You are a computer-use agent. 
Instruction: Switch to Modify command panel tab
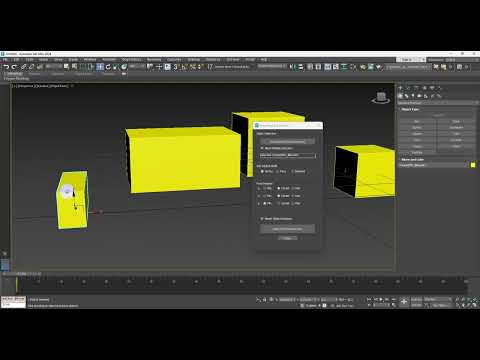[x=408, y=88]
